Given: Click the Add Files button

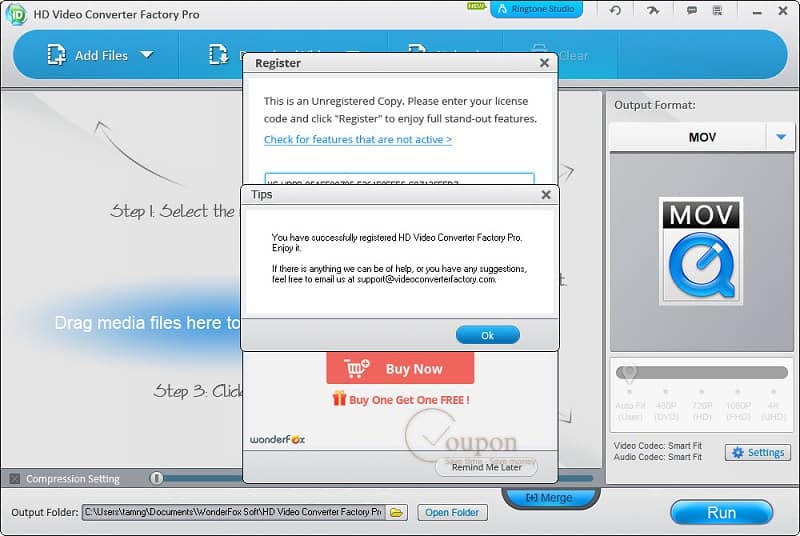Looking at the screenshot, I should (99, 55).
